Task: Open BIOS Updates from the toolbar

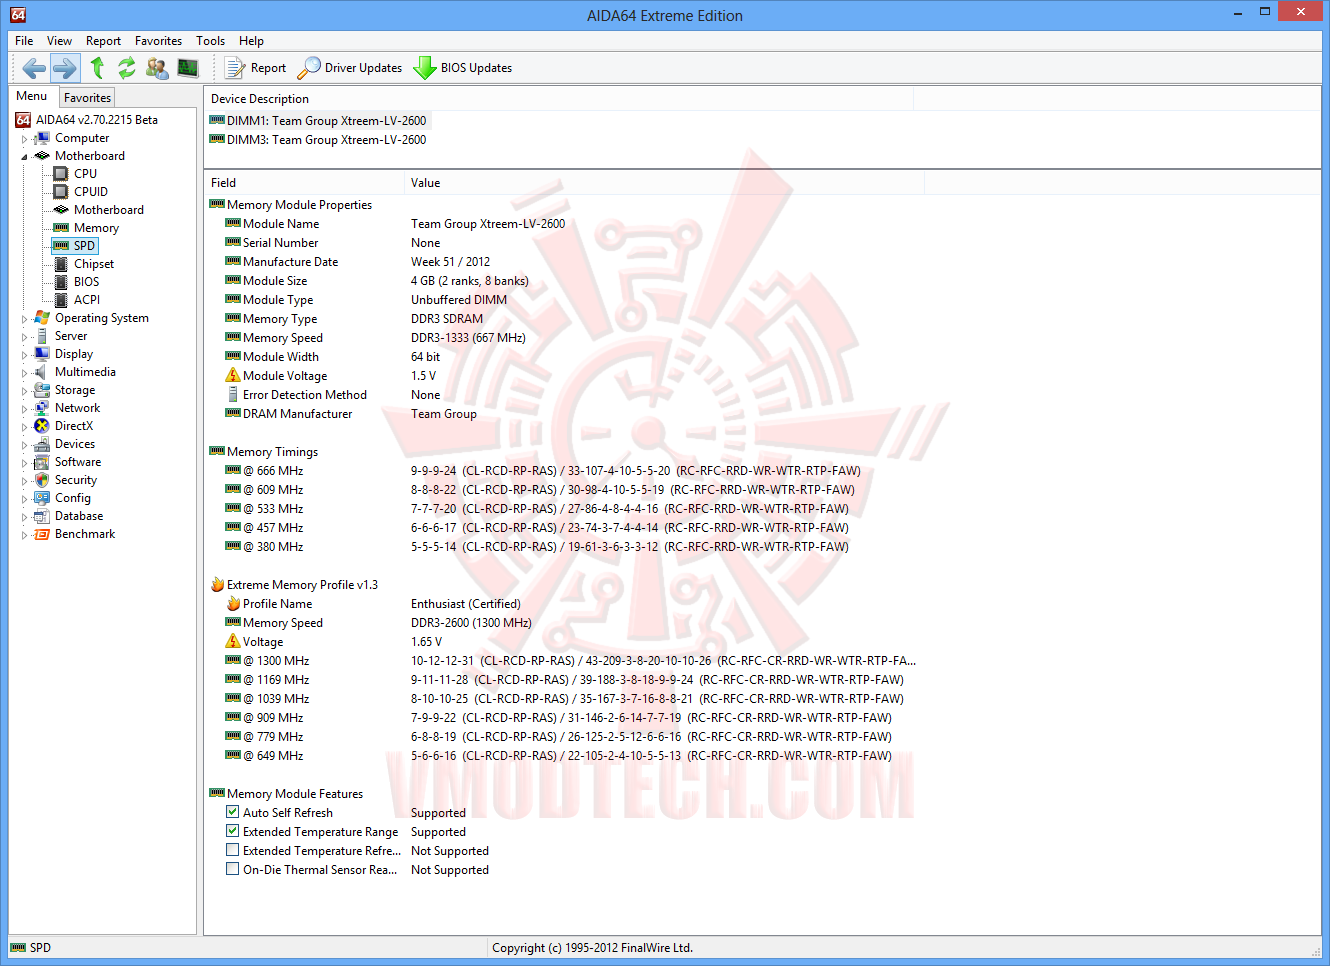Action: tap(463, 68)
